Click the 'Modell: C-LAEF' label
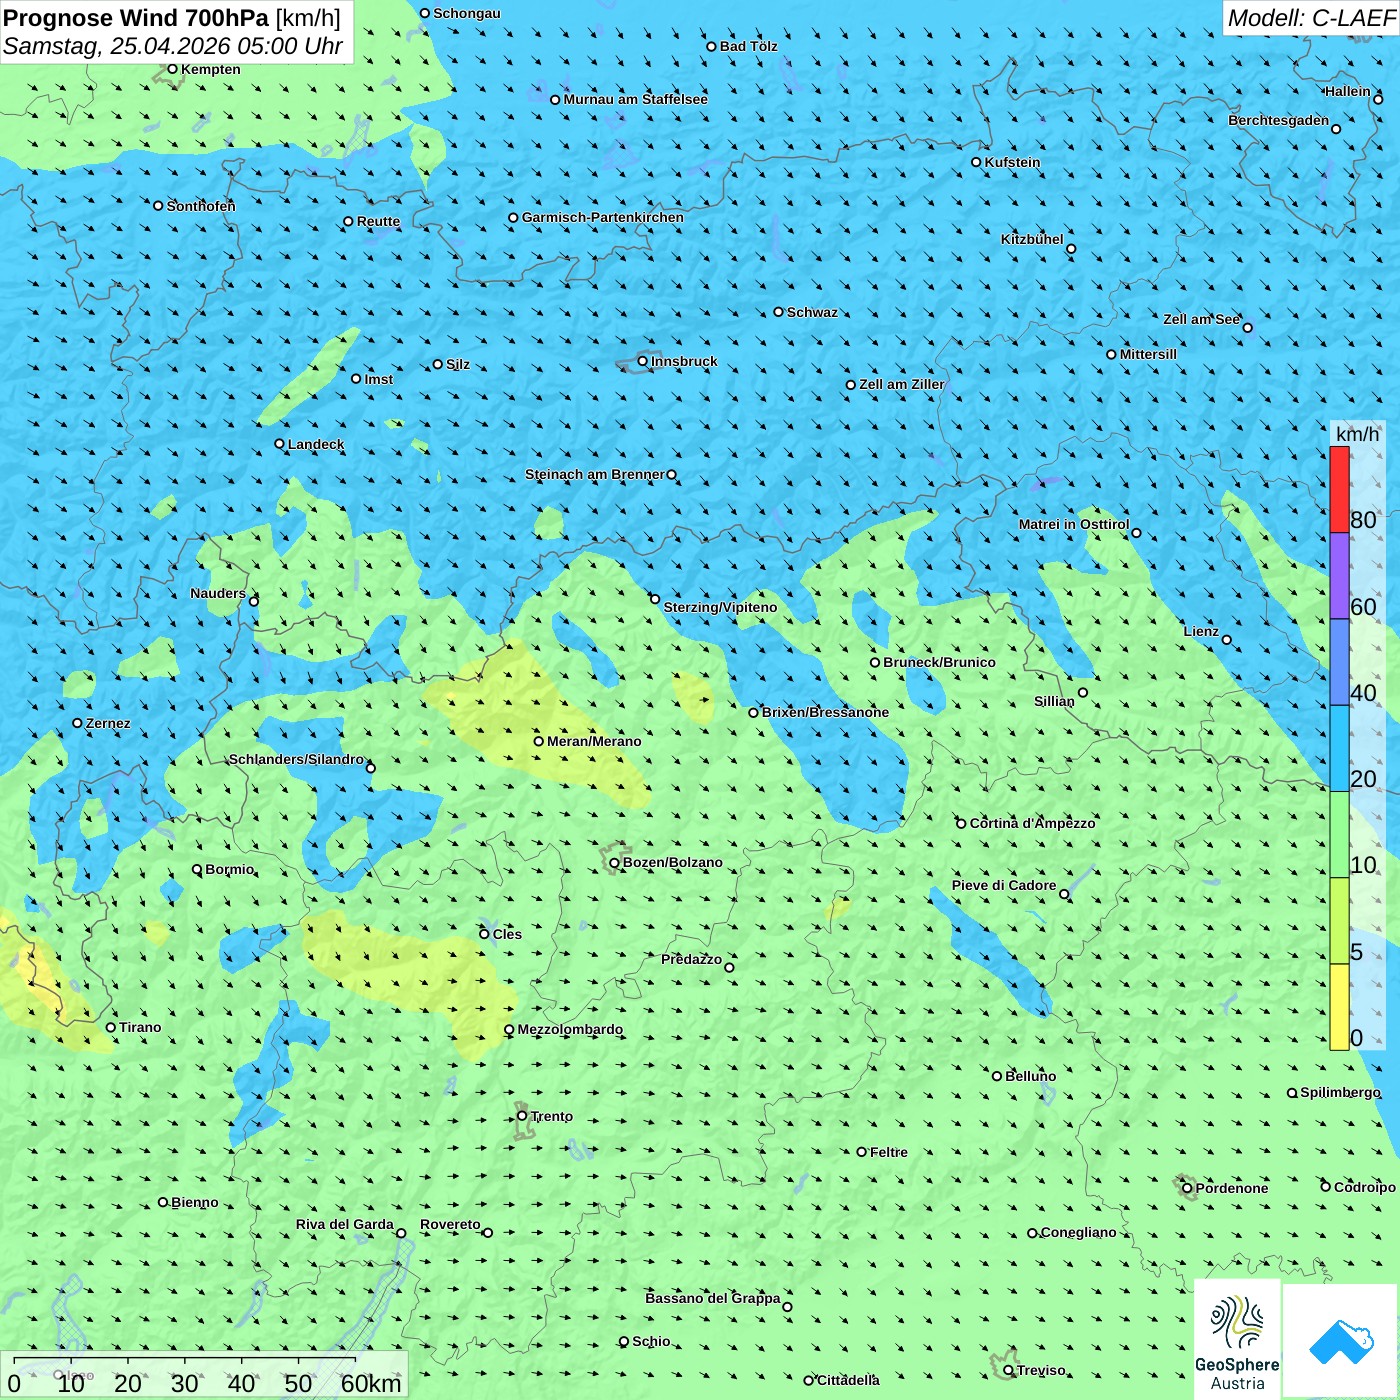 click(x=1311, y=18)
